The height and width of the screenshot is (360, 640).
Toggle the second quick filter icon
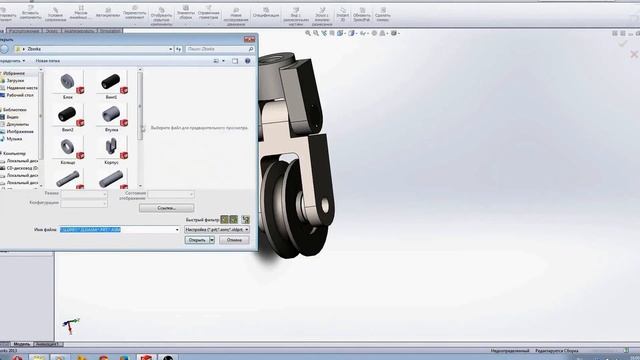[233, 220]
